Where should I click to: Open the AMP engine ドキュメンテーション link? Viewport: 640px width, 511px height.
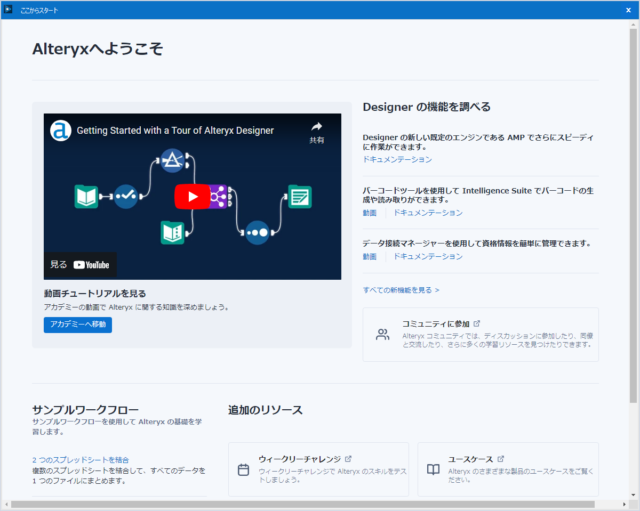[x=397, y=159]
